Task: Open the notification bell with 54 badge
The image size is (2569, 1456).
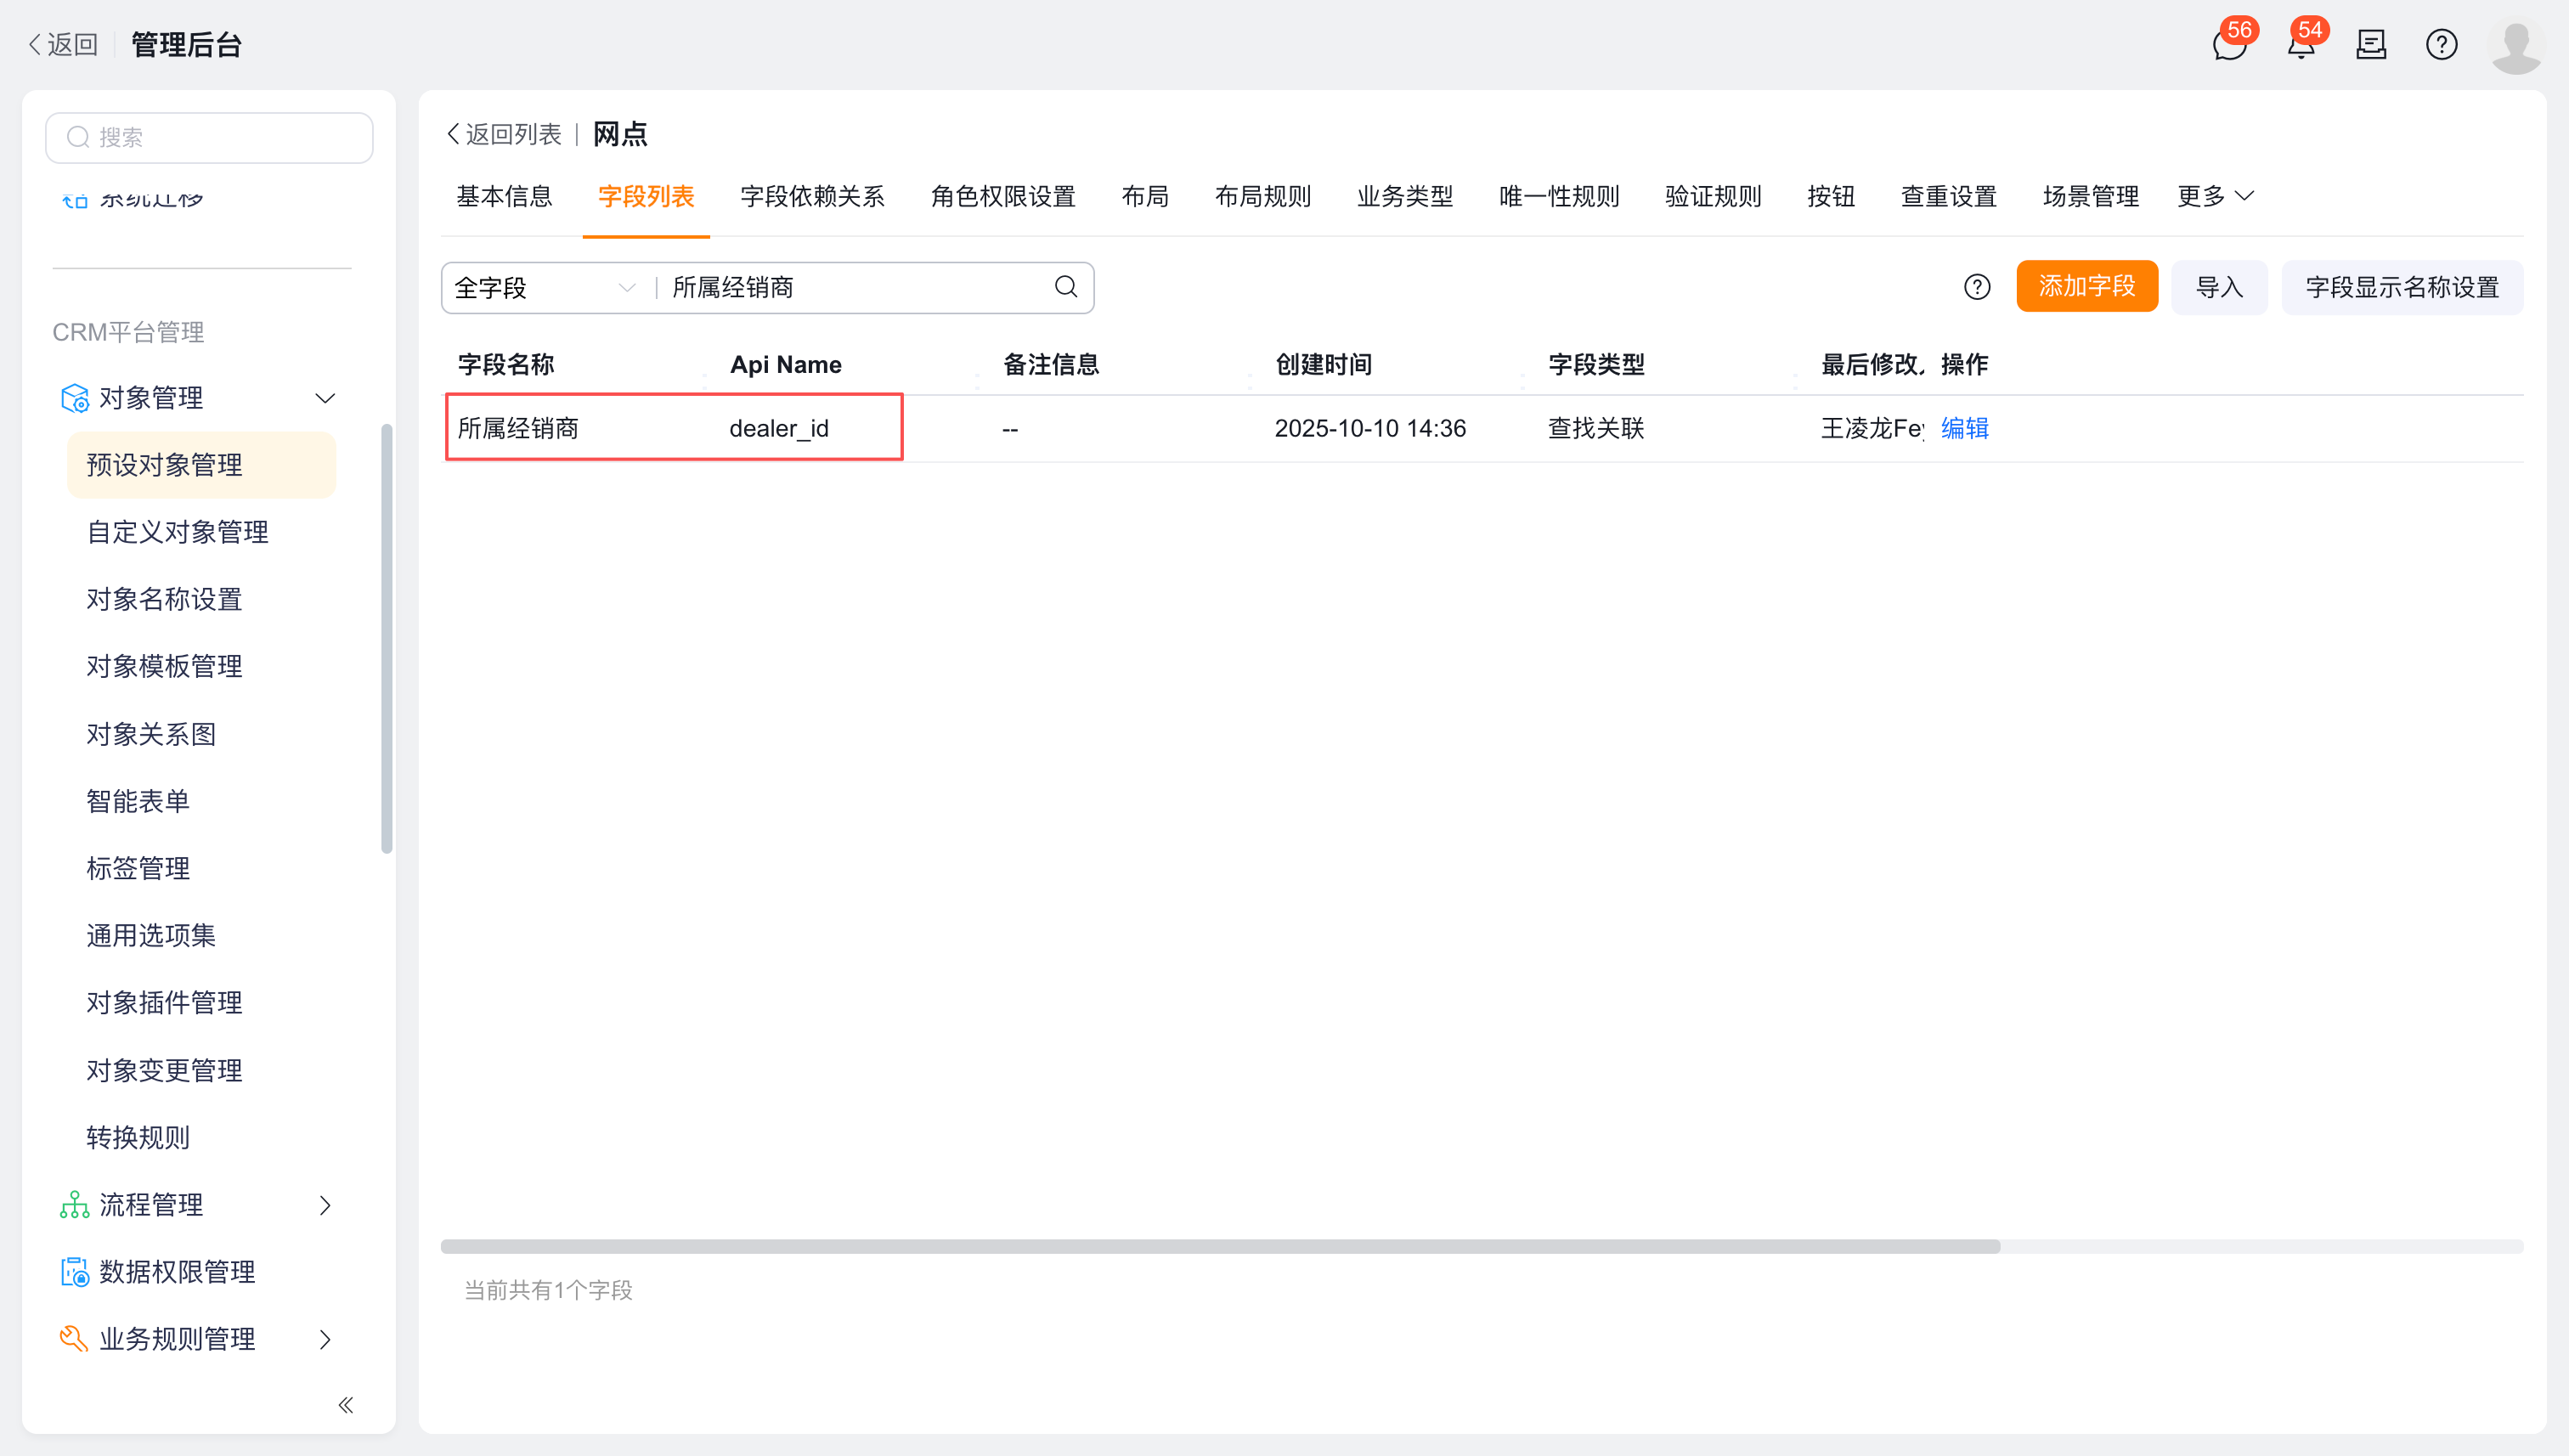Action: click(x=2301, y=45)
